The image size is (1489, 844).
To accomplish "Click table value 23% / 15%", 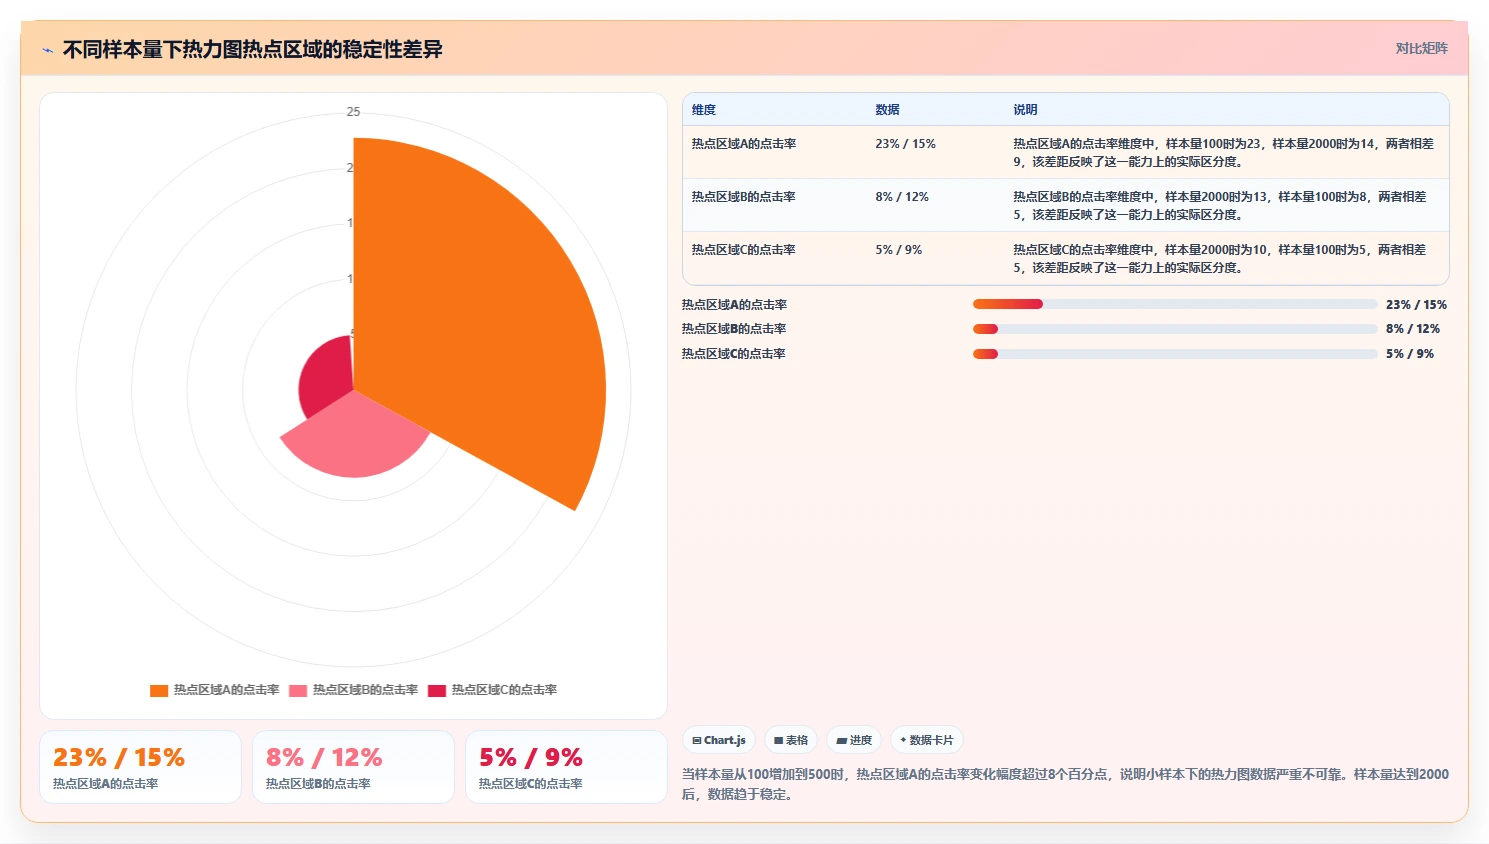I will click(905, 144).
